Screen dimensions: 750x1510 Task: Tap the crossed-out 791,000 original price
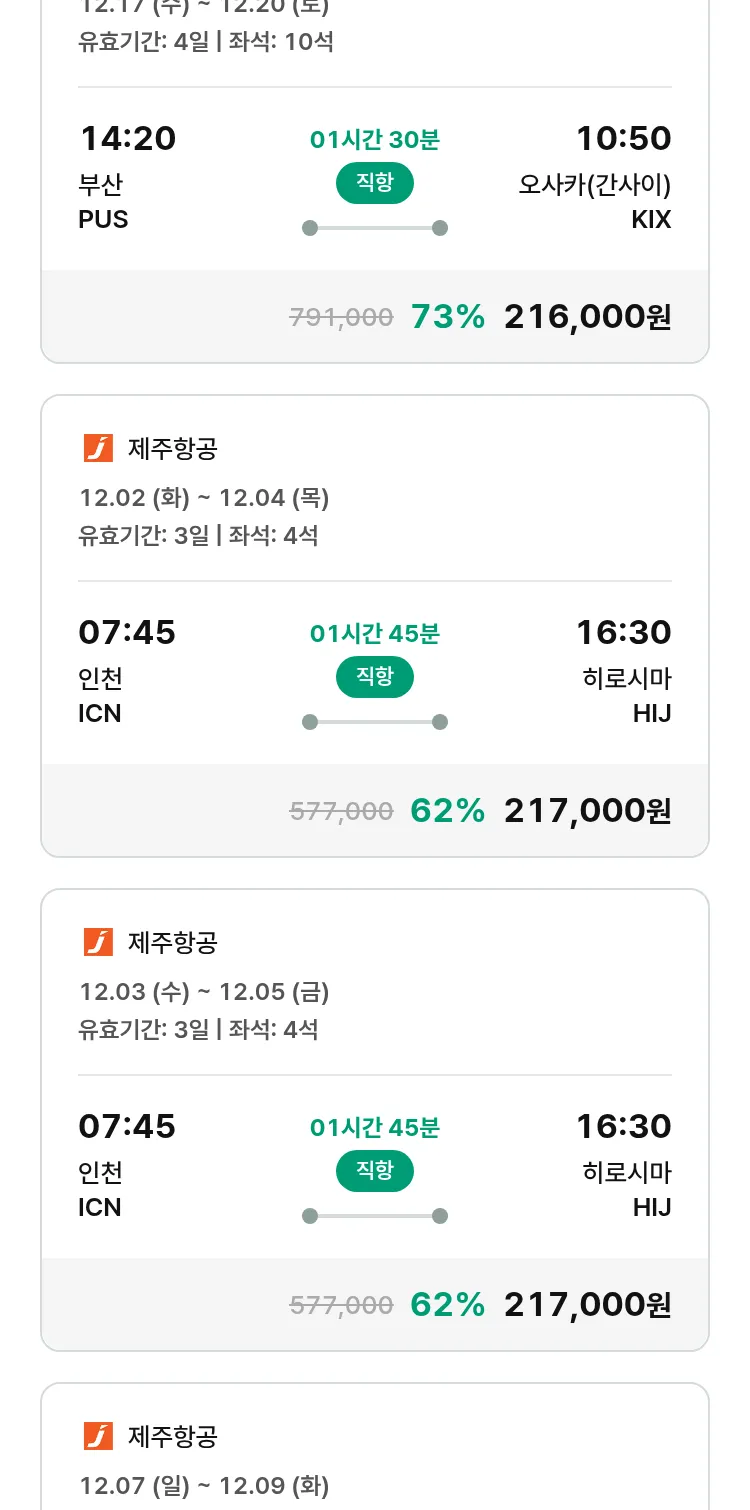341,318
